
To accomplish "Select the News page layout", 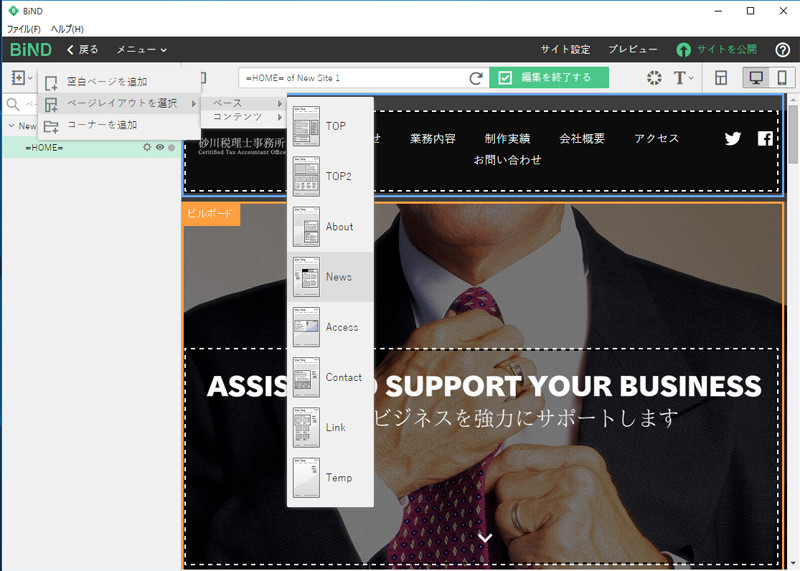I will (330, 277).
